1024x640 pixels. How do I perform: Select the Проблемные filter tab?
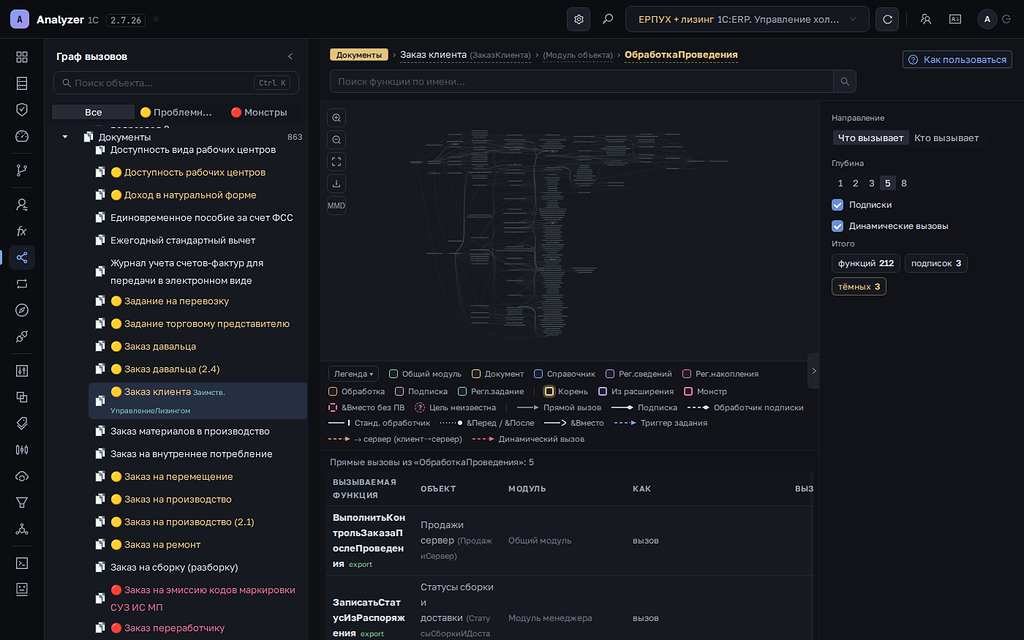click(x=176, y=112)
